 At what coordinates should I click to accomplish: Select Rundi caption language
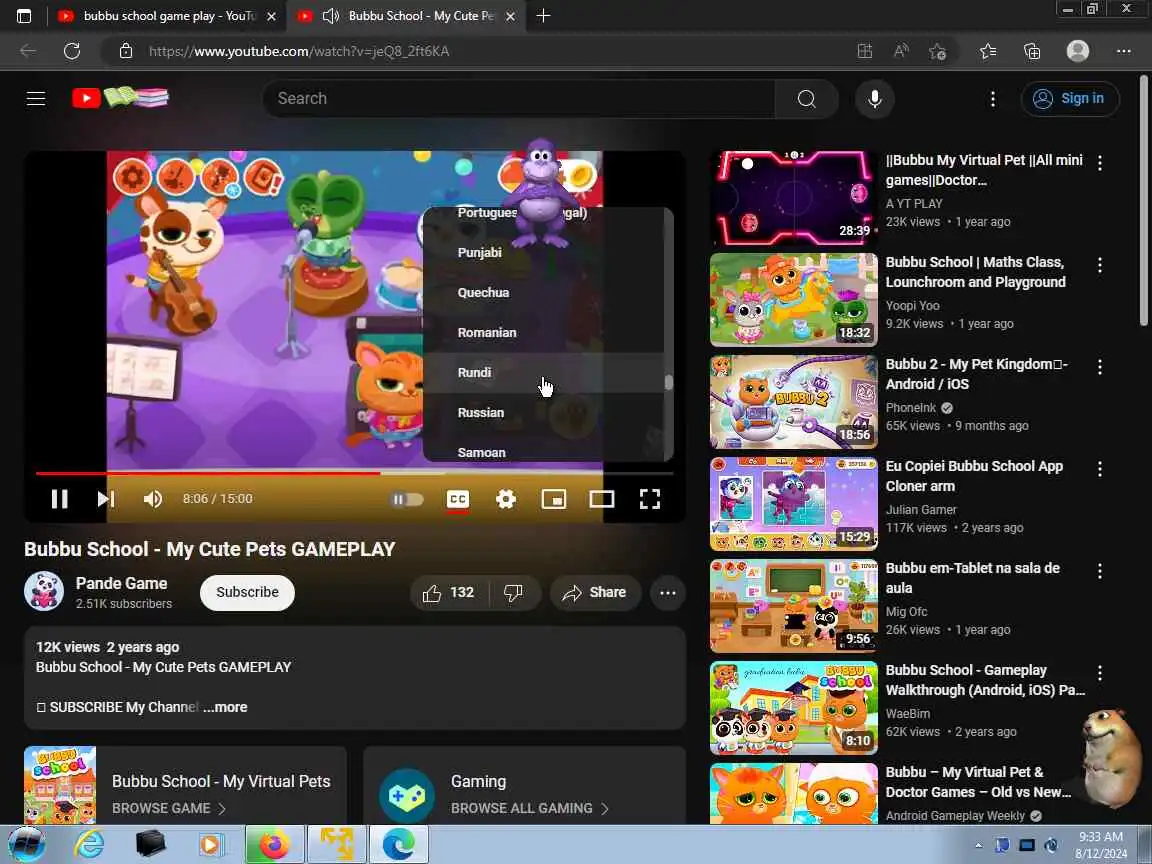tap(544, 372)
